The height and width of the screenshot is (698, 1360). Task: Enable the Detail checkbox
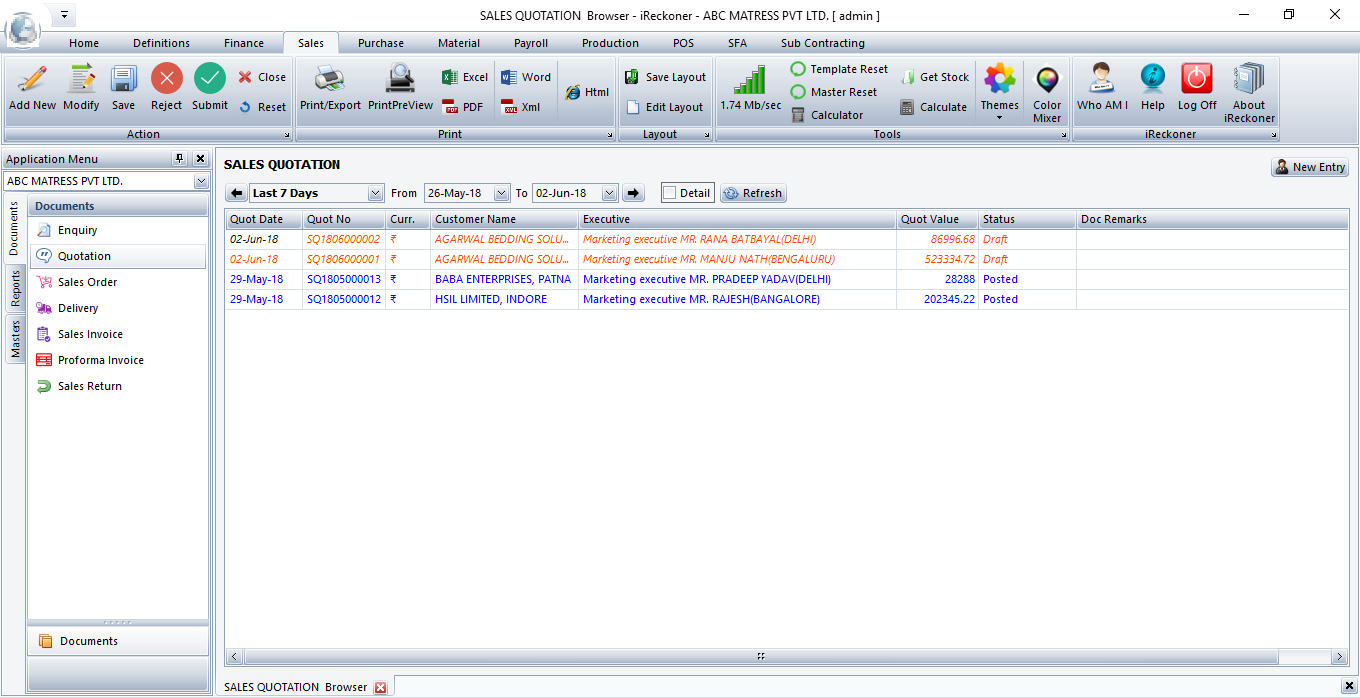[670, 193]
